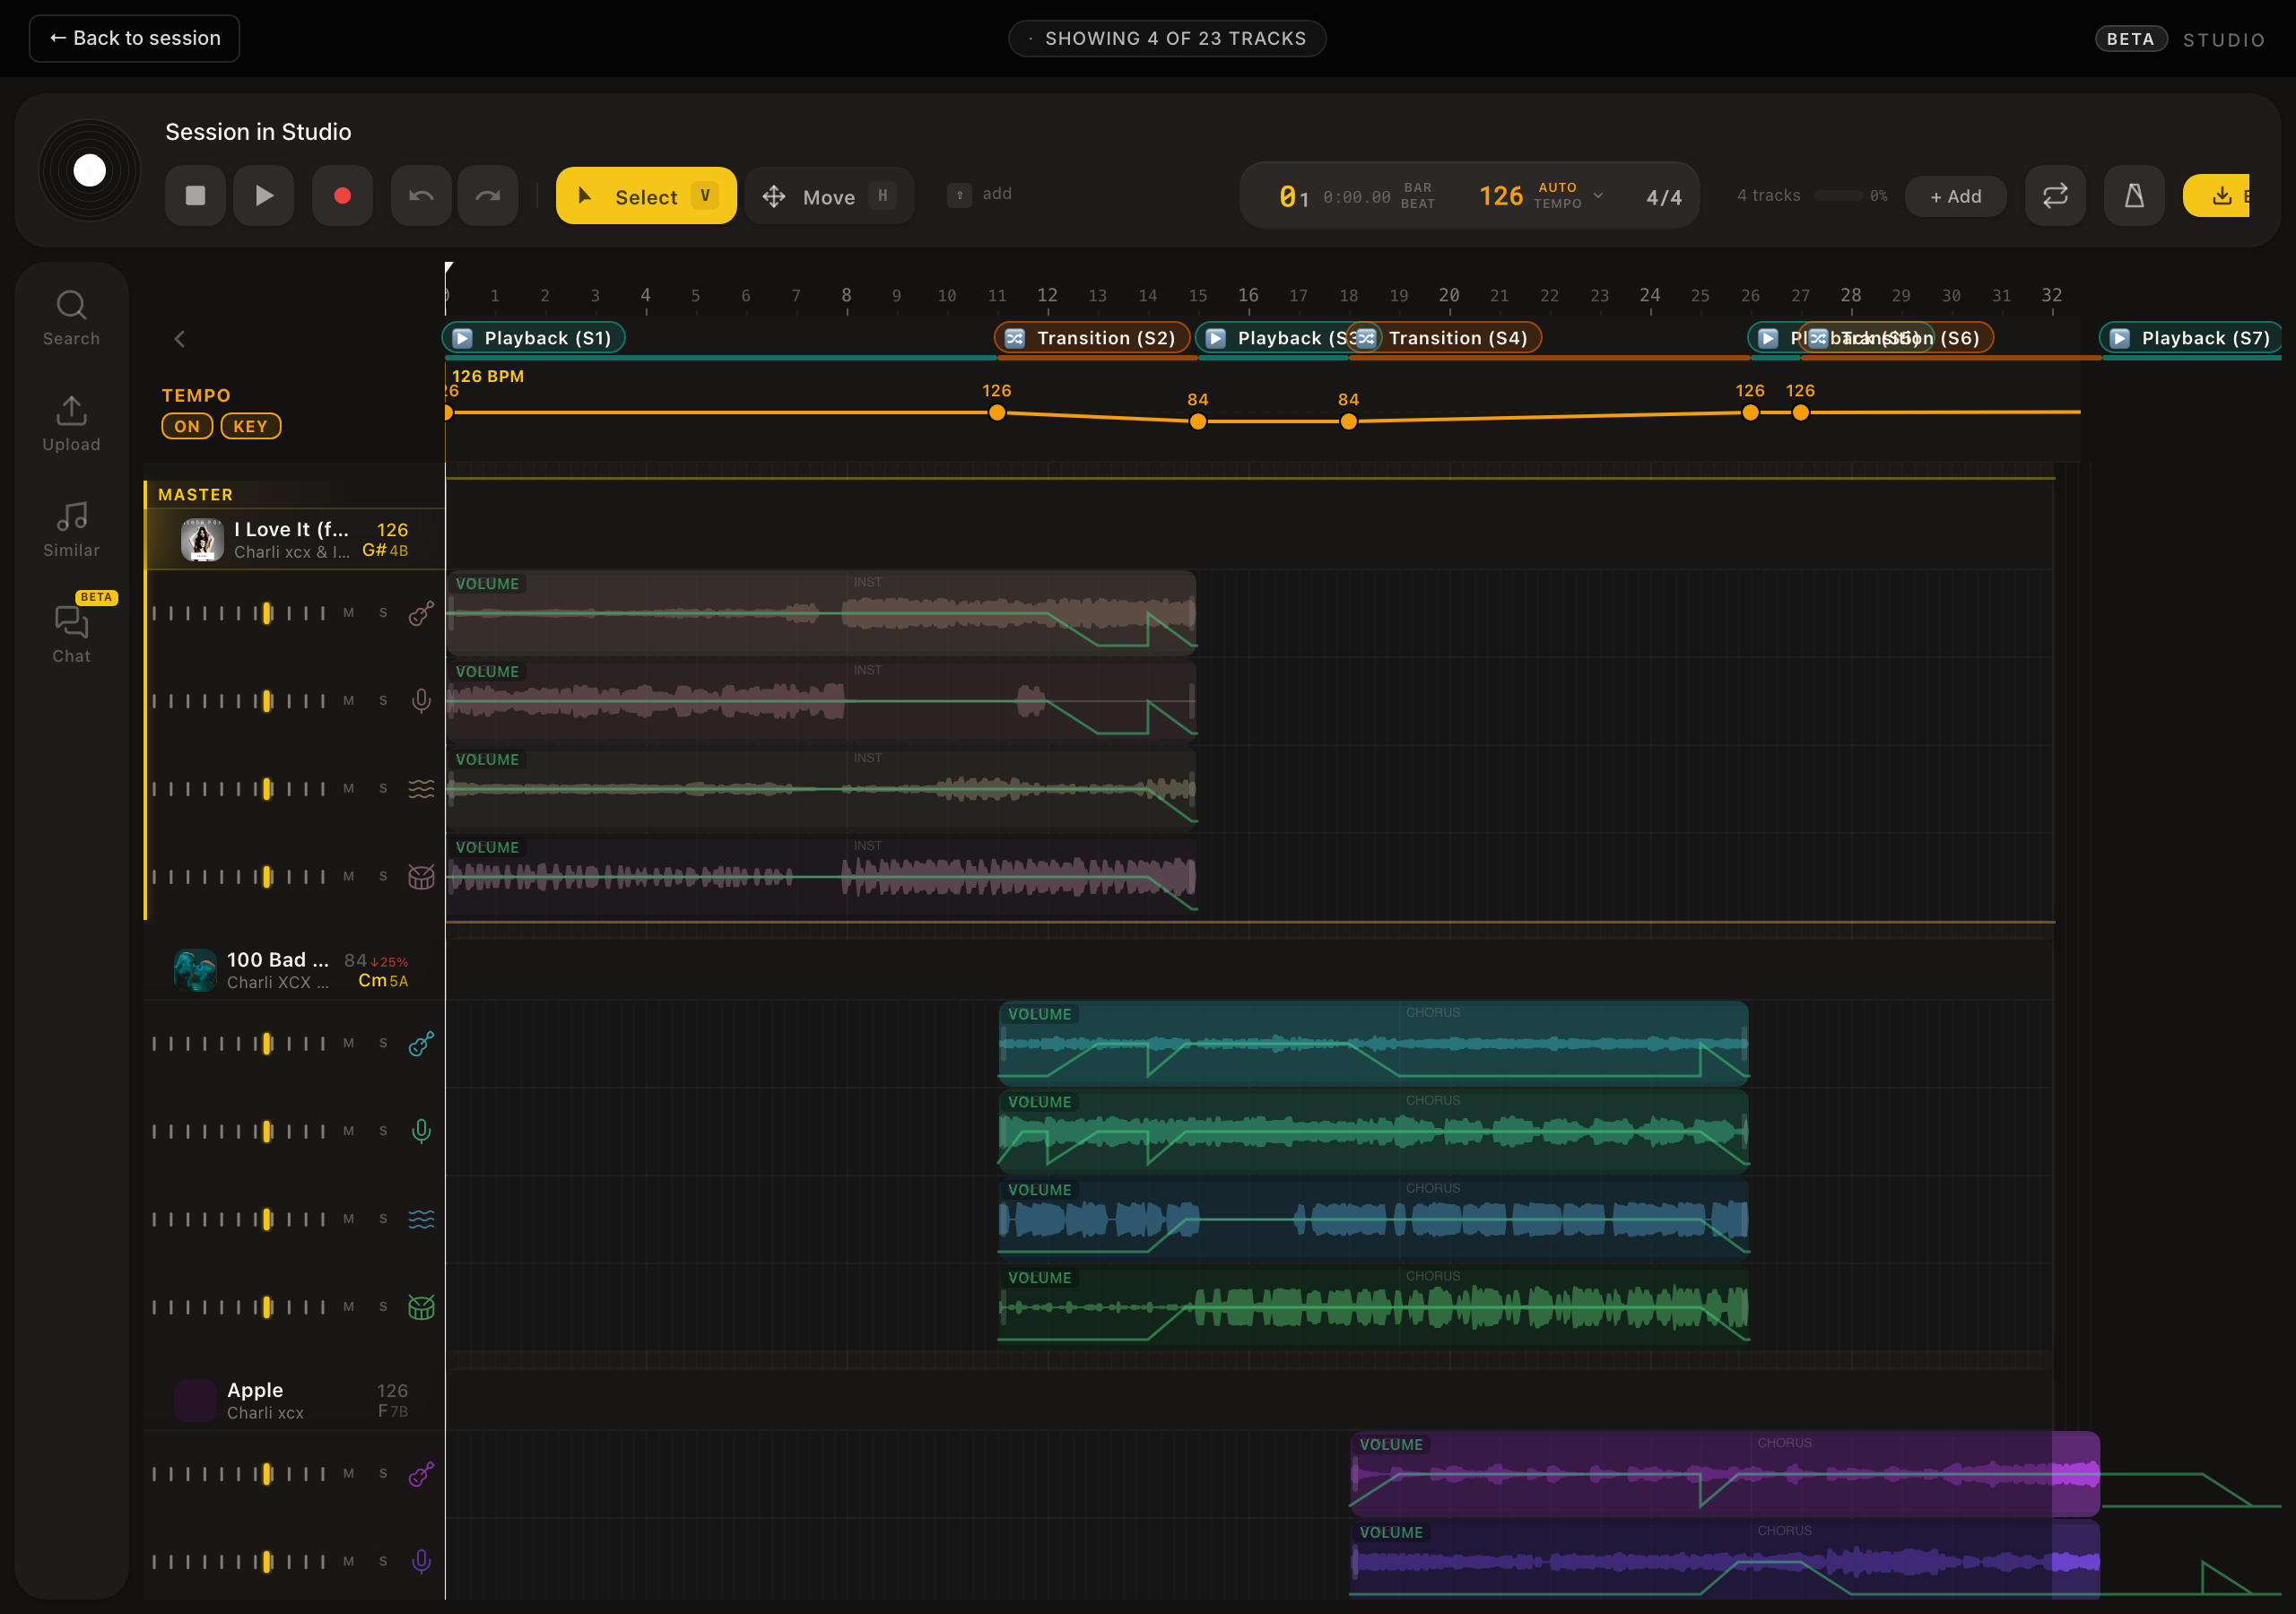Mute I Love It vocal stem
This screenshot has width=2296, height=1614.
349,701
